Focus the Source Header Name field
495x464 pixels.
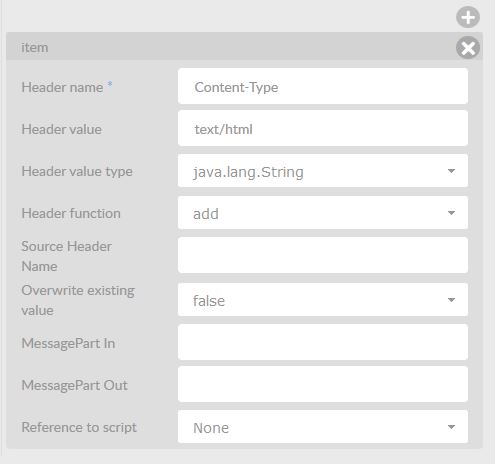coord(323,255)
